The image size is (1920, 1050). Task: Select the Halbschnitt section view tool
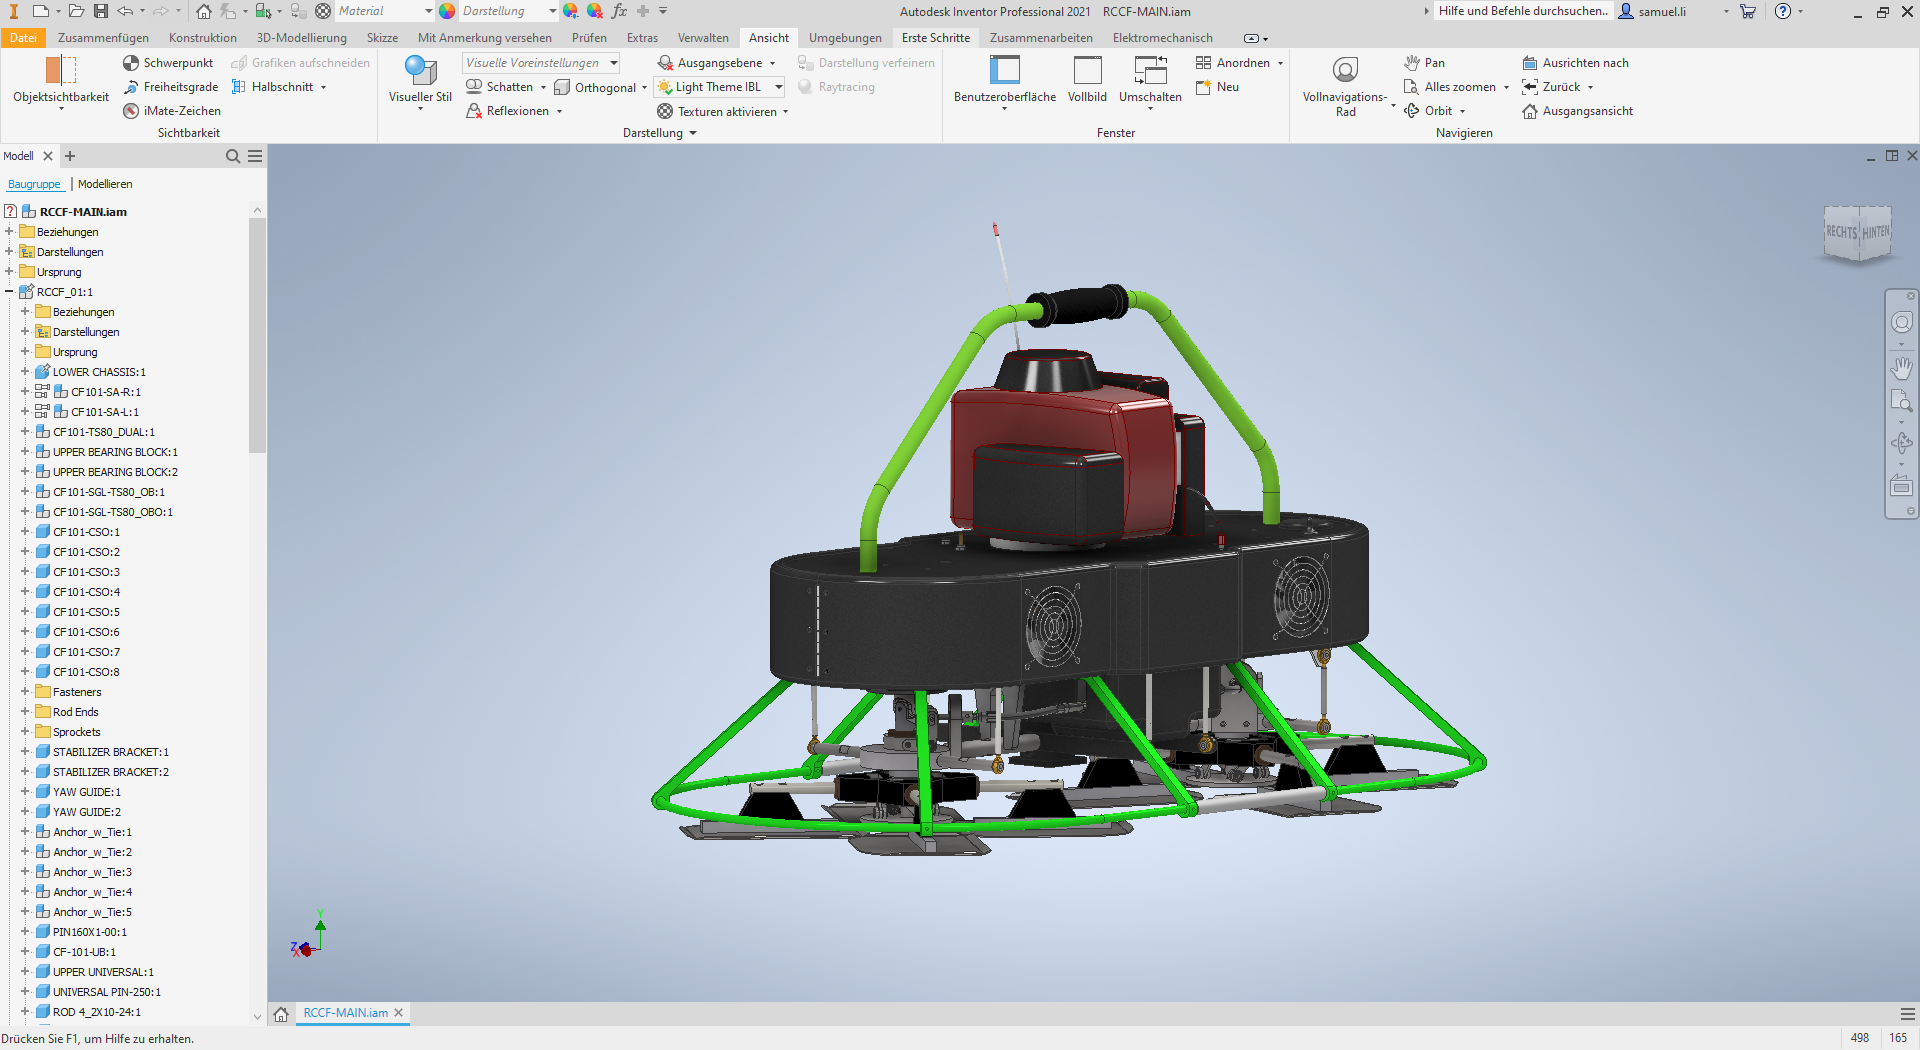click(x=239, y=87)
